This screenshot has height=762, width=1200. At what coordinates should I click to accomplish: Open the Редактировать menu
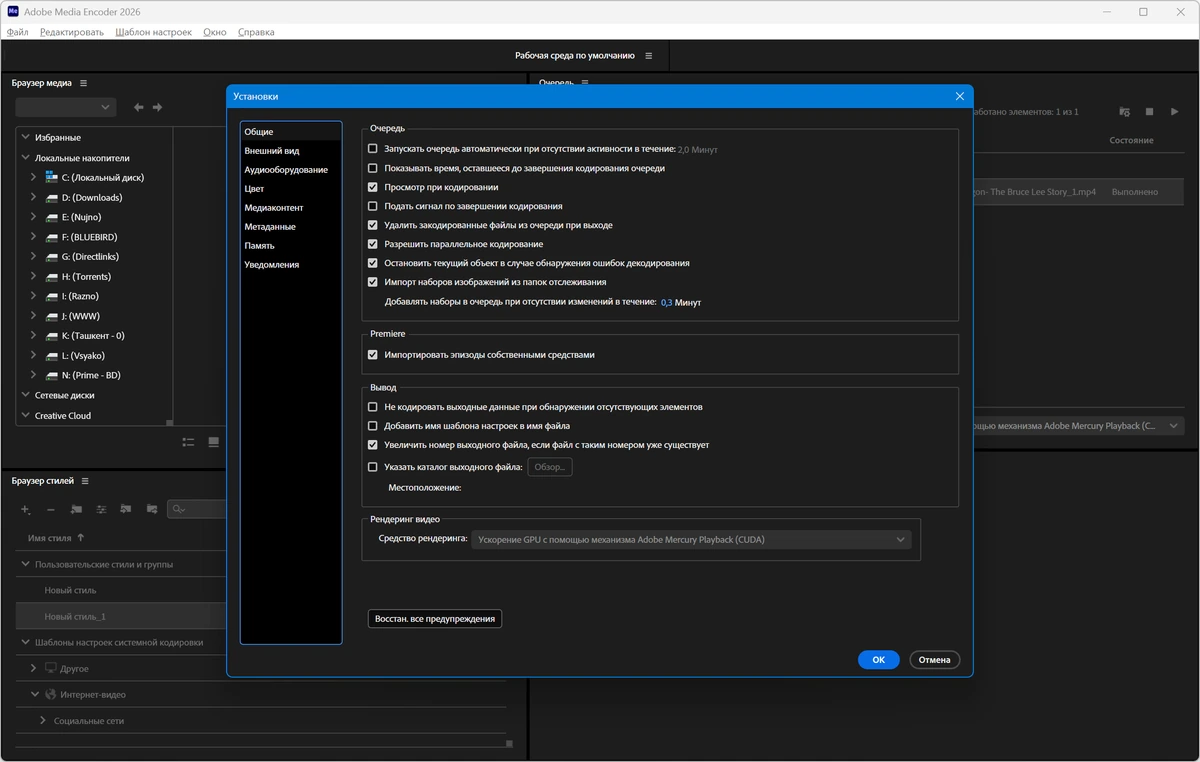72,32
